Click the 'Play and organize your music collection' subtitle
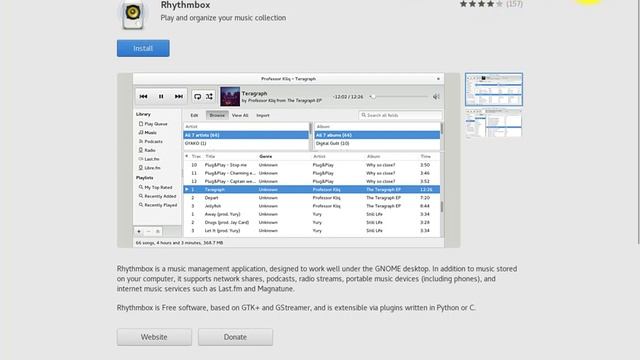Screen dimensions: 640x360 coord(223,18)
